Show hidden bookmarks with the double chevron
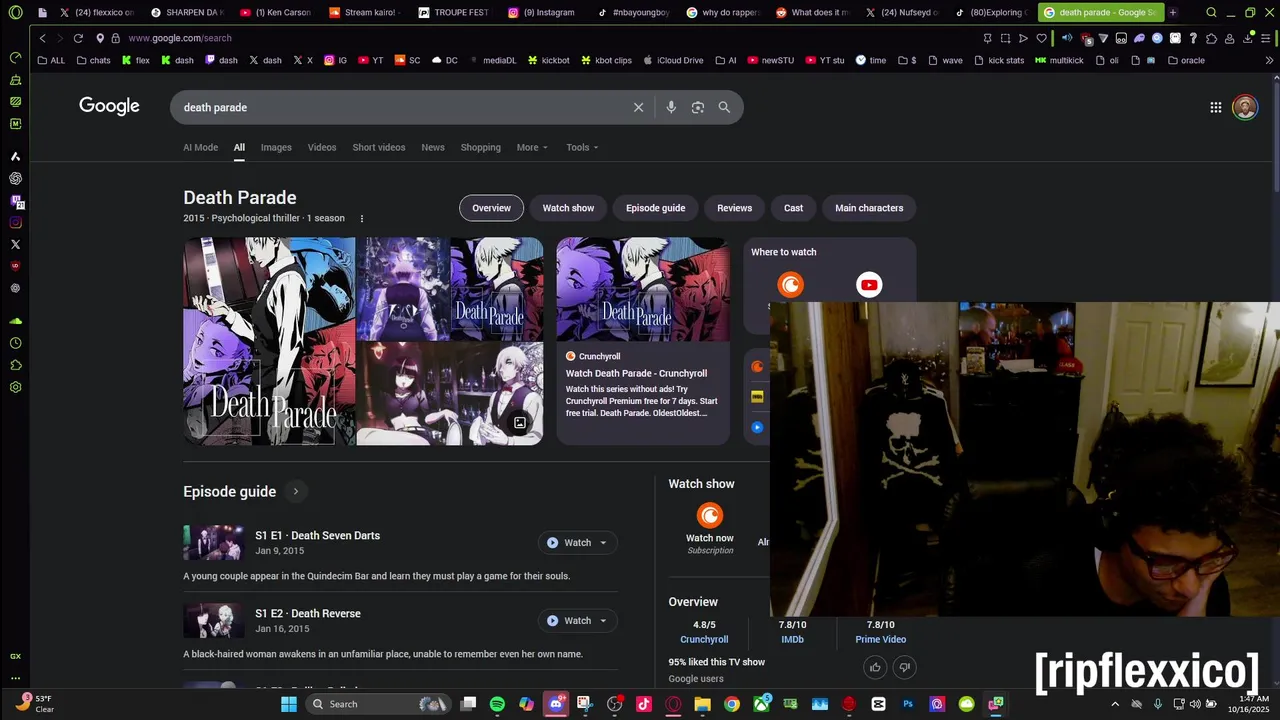 pos(1270,60)
